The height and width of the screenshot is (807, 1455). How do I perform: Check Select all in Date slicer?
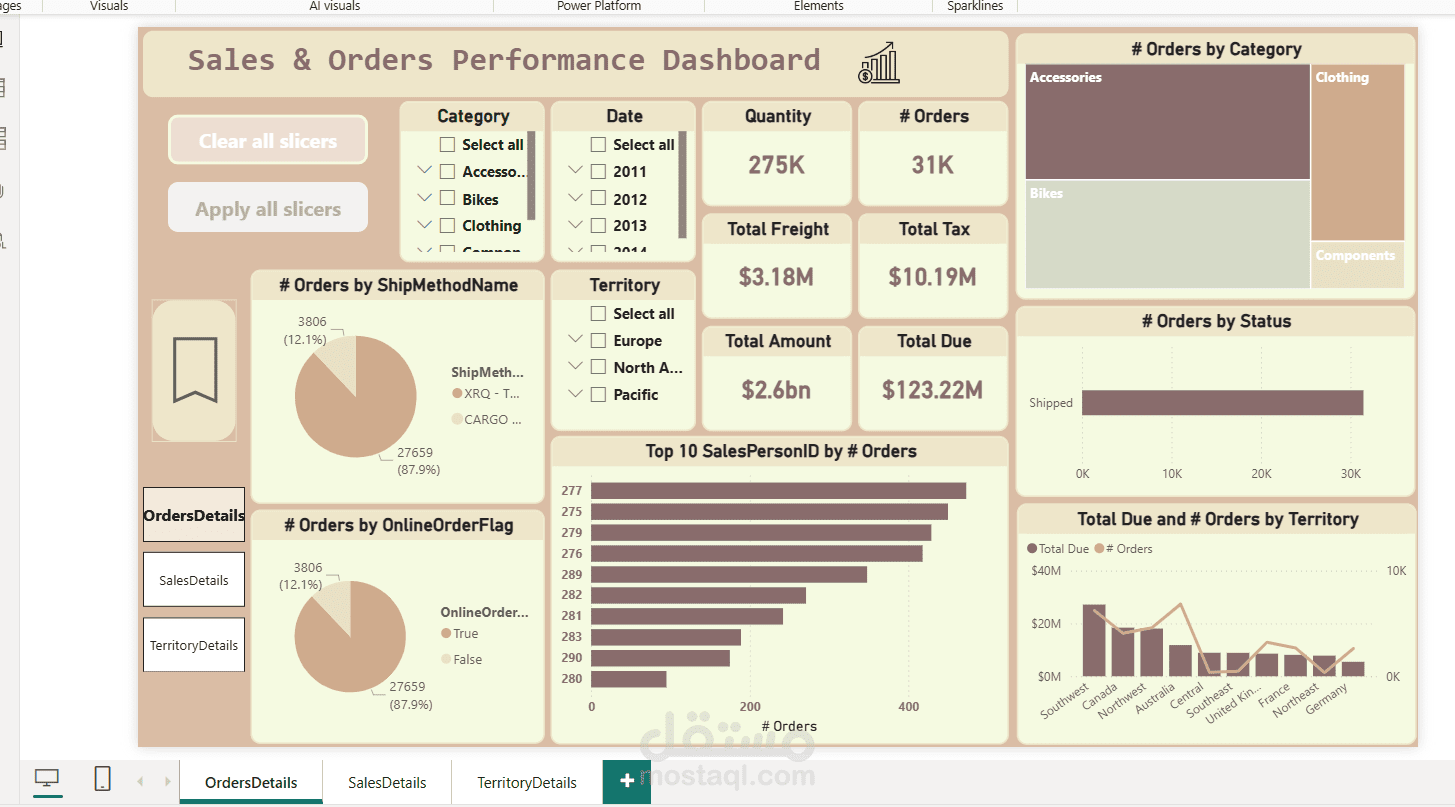(x=598, y=145)
